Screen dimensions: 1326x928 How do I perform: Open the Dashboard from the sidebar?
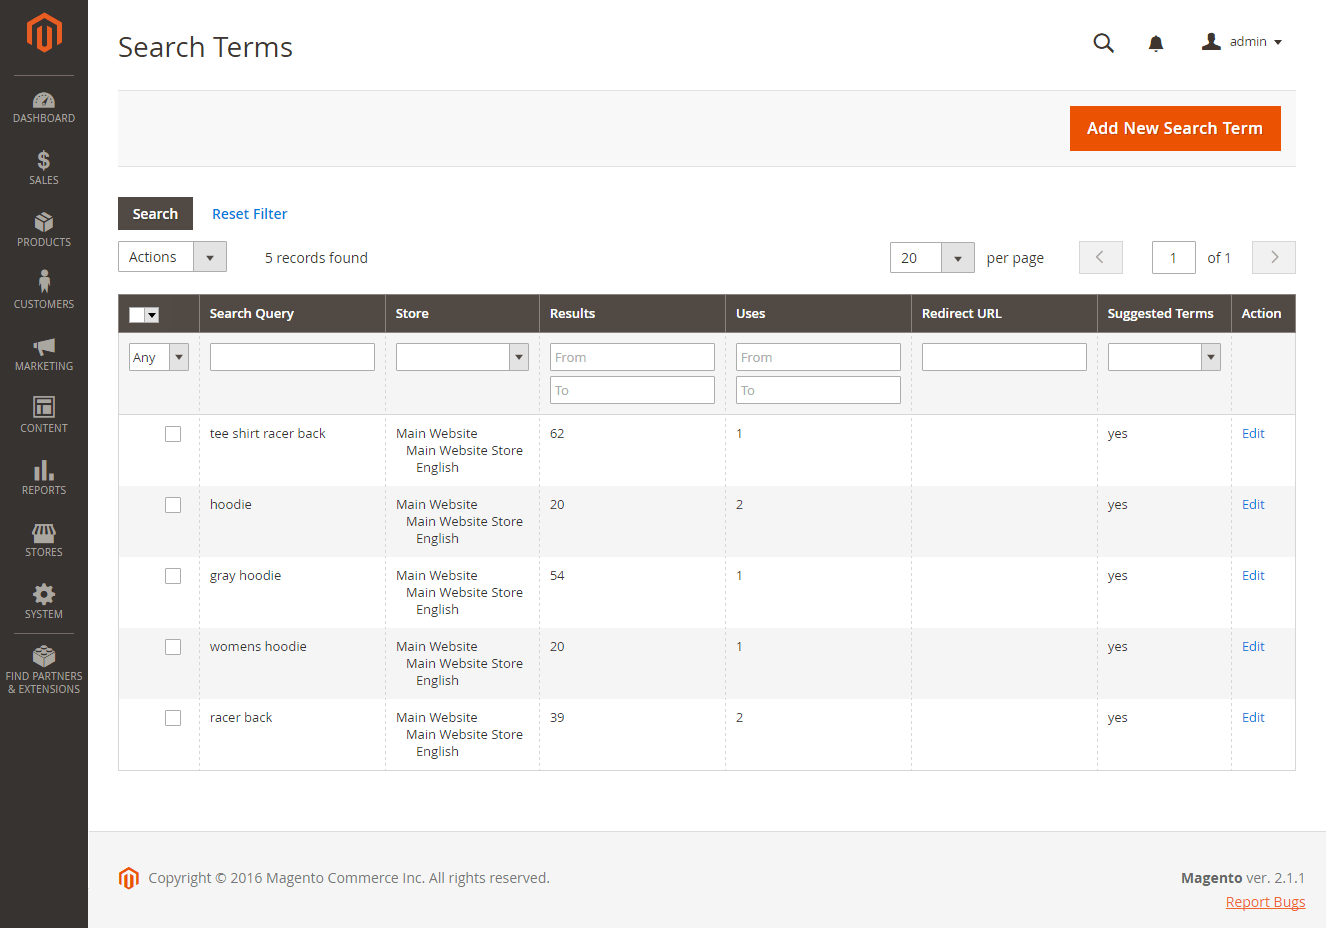(44, 105)
